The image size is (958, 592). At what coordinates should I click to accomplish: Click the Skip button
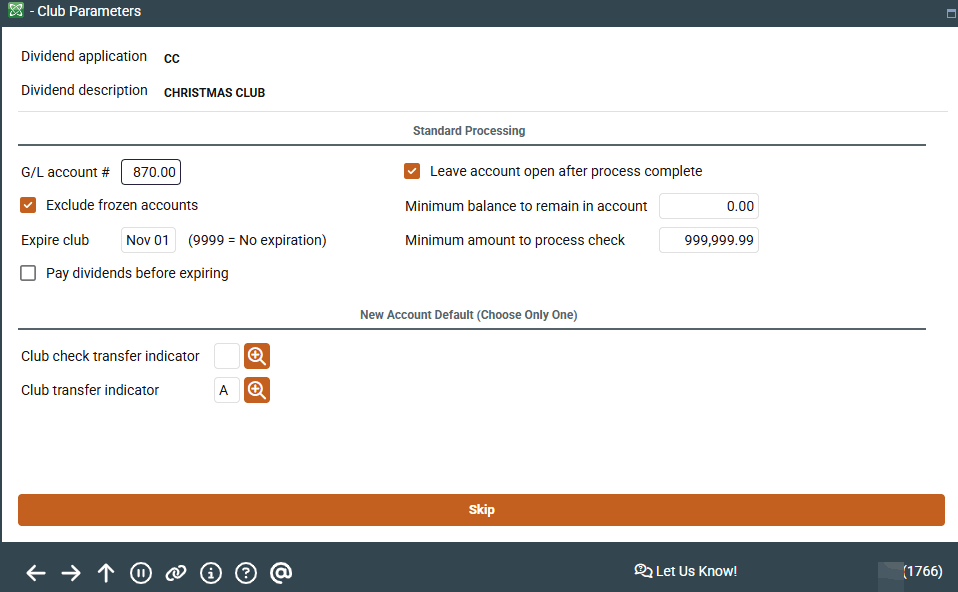(481, 510)
